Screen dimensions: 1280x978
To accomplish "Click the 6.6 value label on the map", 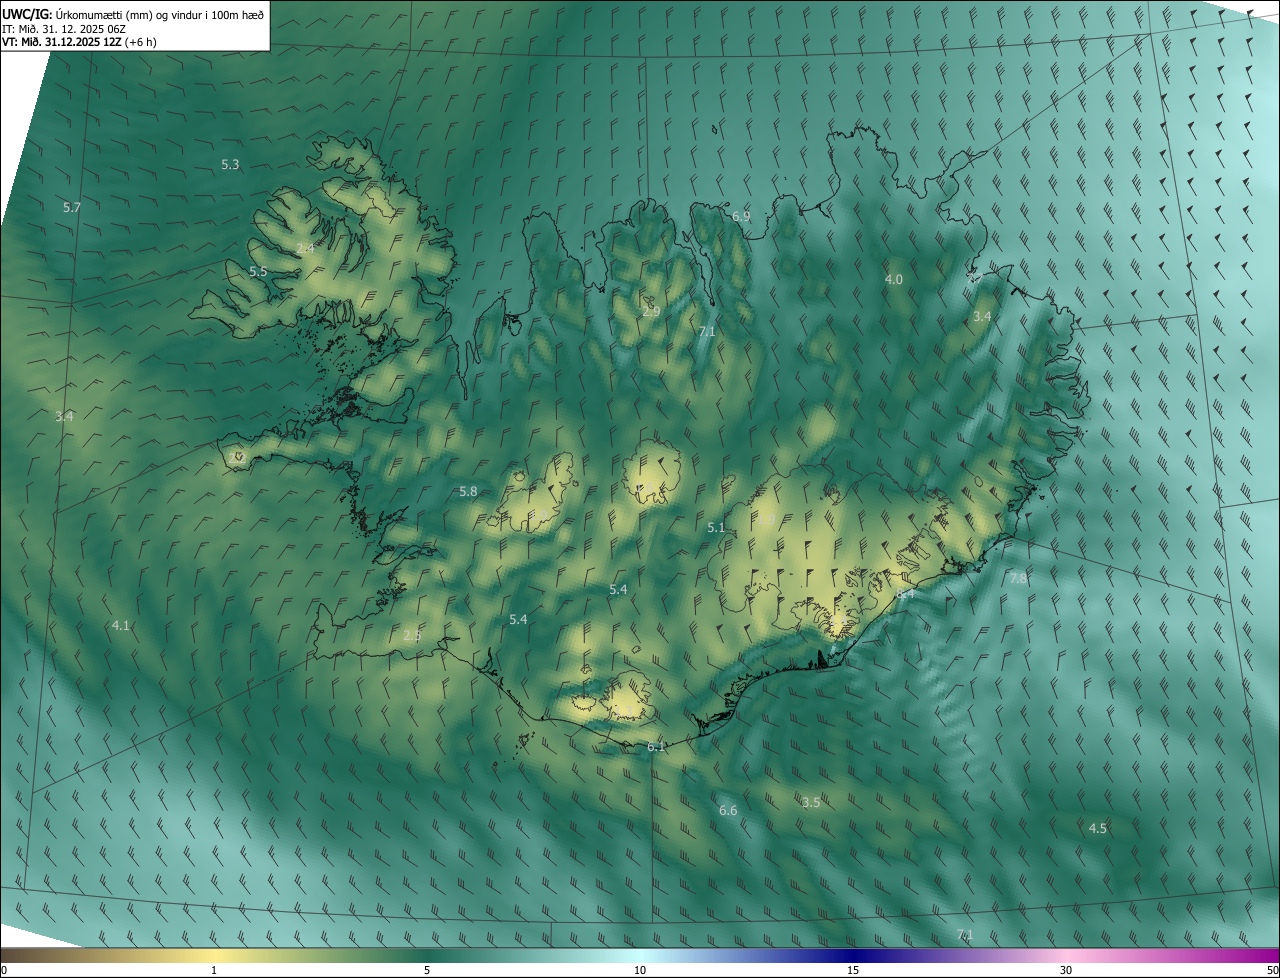I will pyautogui.click(x=728, y=810).
